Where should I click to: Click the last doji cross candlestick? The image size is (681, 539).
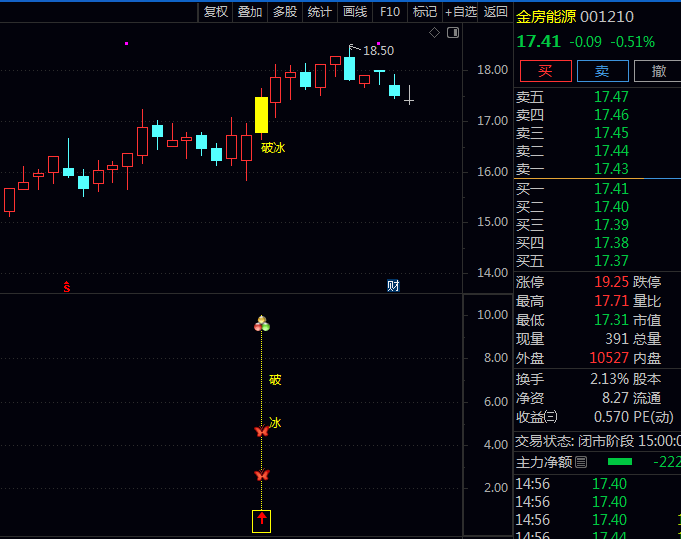point(409,96)
